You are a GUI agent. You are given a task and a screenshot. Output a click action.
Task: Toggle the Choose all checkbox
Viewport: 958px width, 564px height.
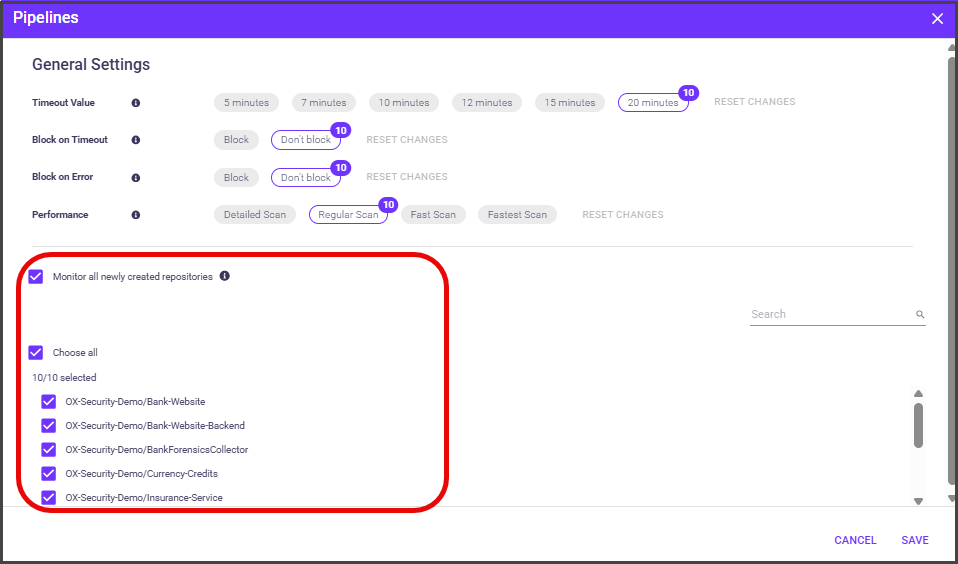tap(36, 353)
